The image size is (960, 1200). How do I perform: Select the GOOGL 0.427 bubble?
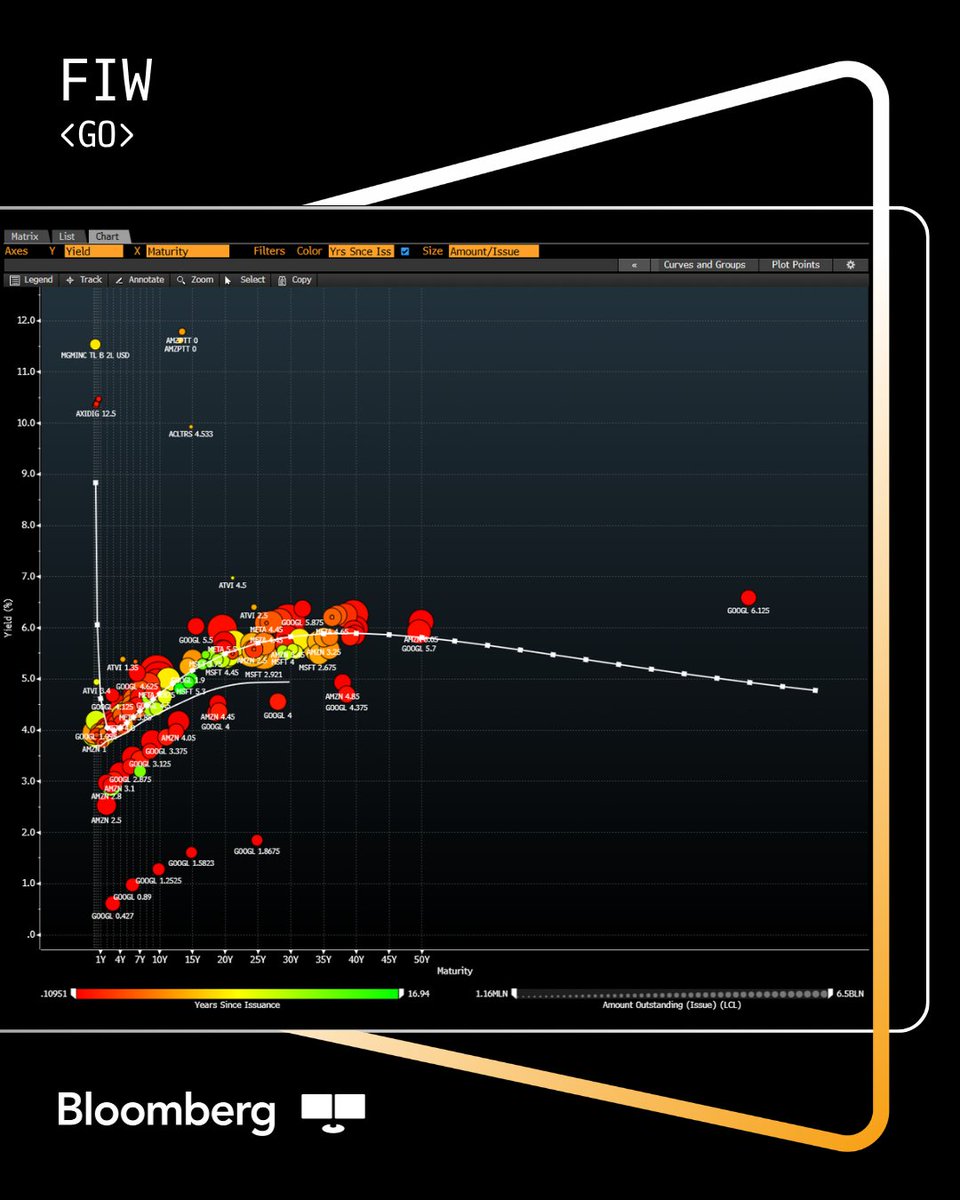[x=112, y=903]
